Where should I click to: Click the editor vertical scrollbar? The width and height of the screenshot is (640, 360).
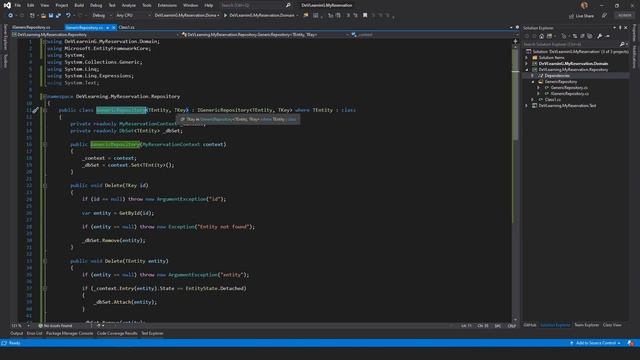click(x=516, y=182)
